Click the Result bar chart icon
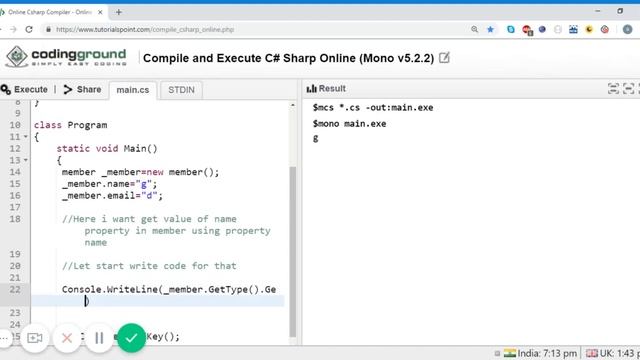 [311, 89]
